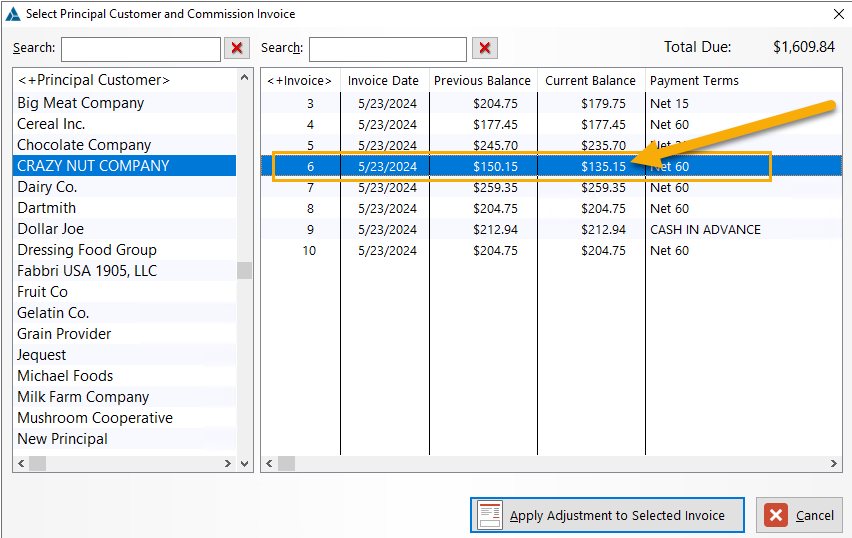852x538 pixels.
Task: Select Fruit Co customer
Action: point(125,292)
